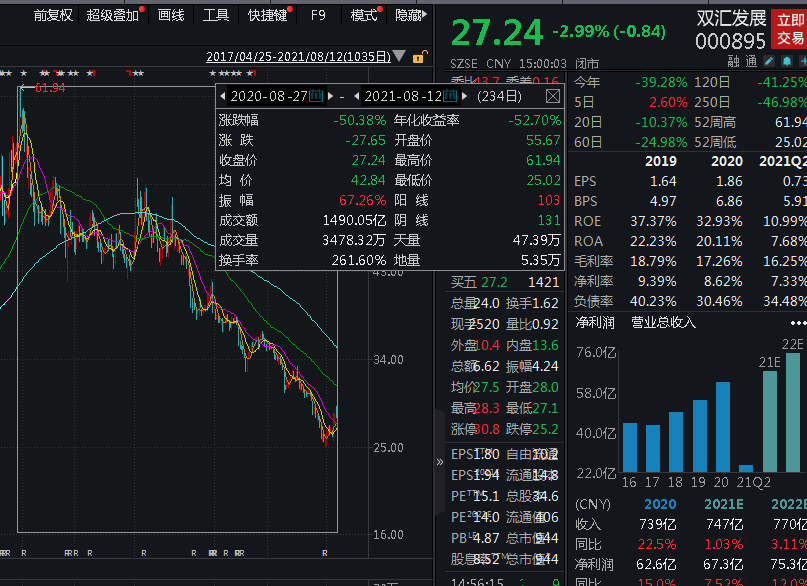
Task: Click the 立即交易 trade button
Action: click(x=790, y=28)
